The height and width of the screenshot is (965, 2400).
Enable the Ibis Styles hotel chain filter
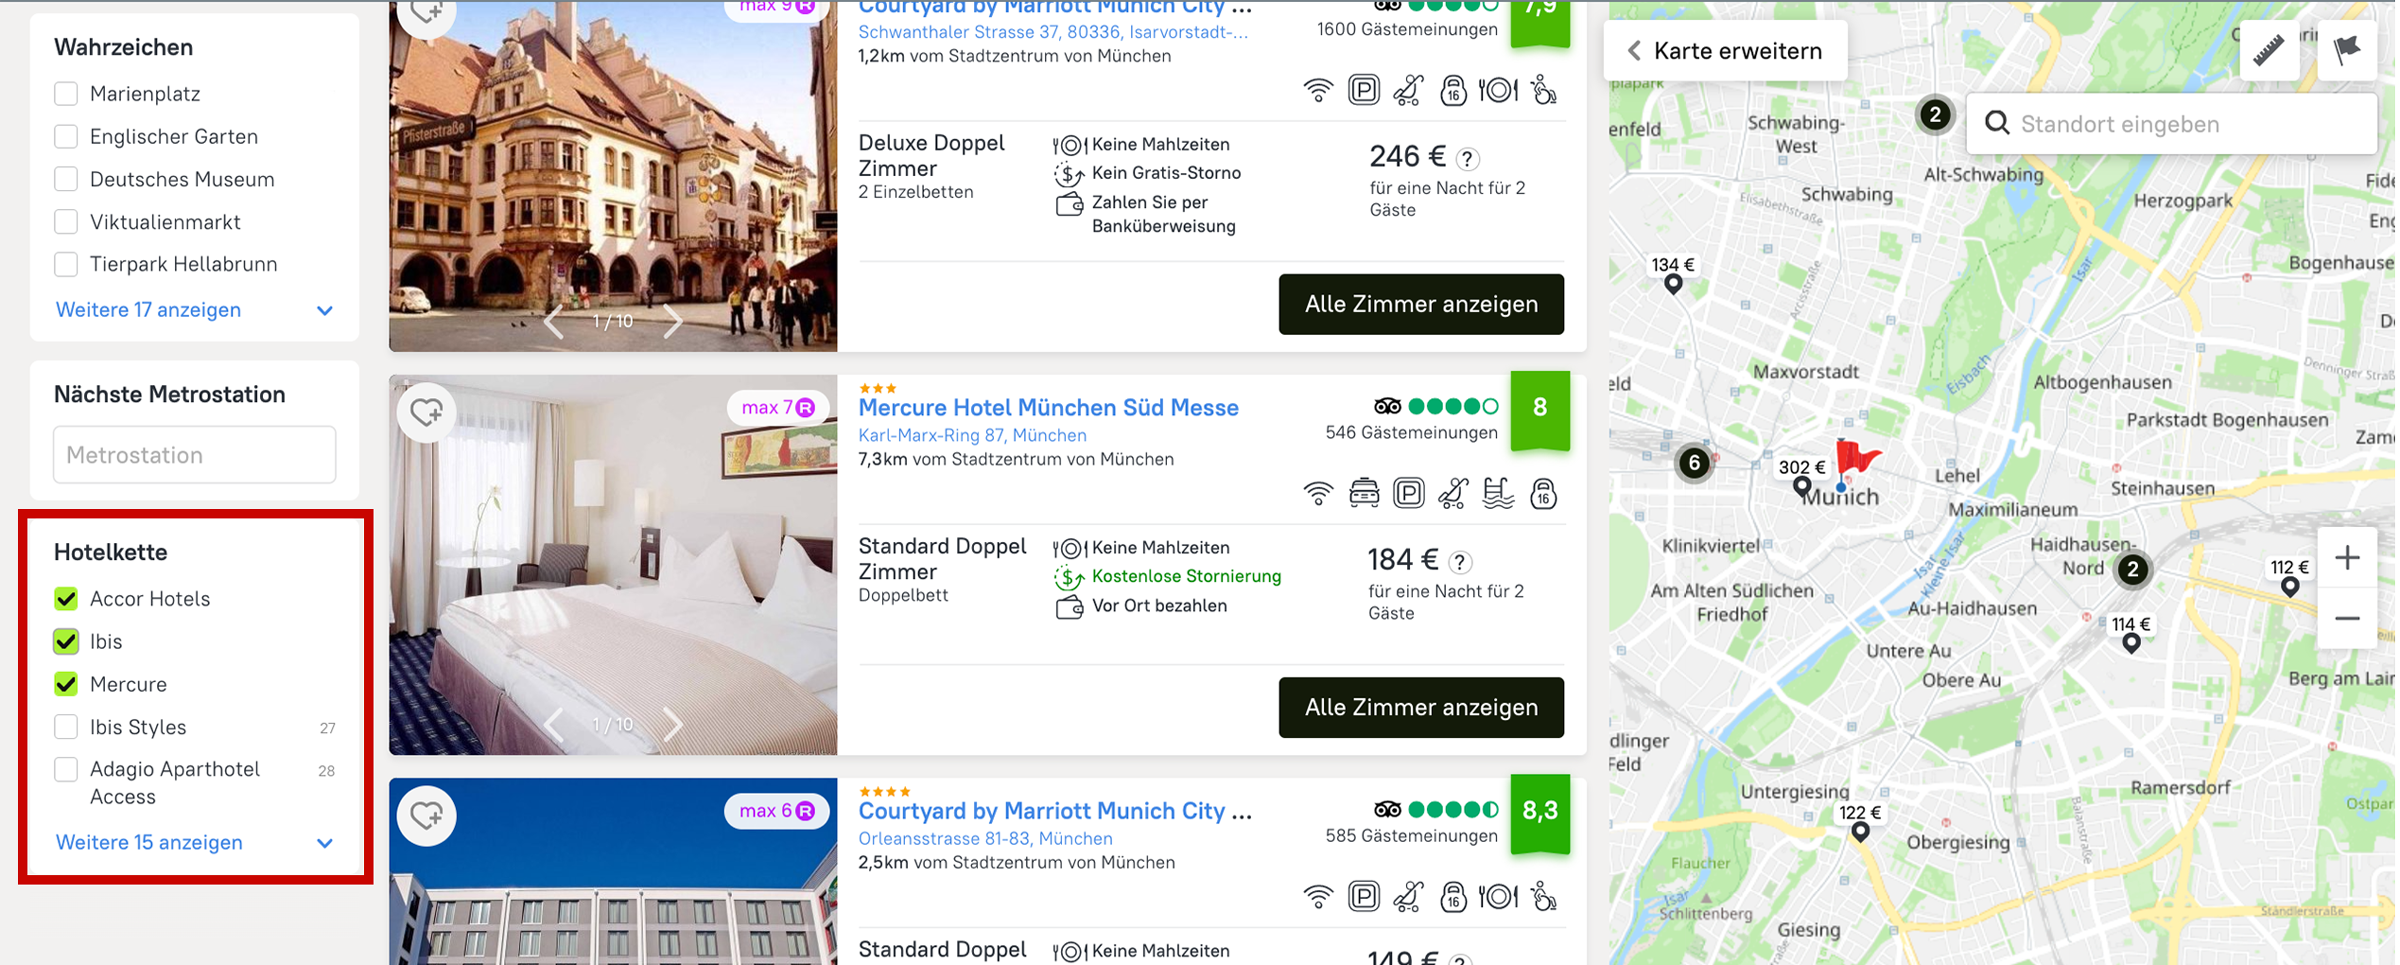[66, 727]
